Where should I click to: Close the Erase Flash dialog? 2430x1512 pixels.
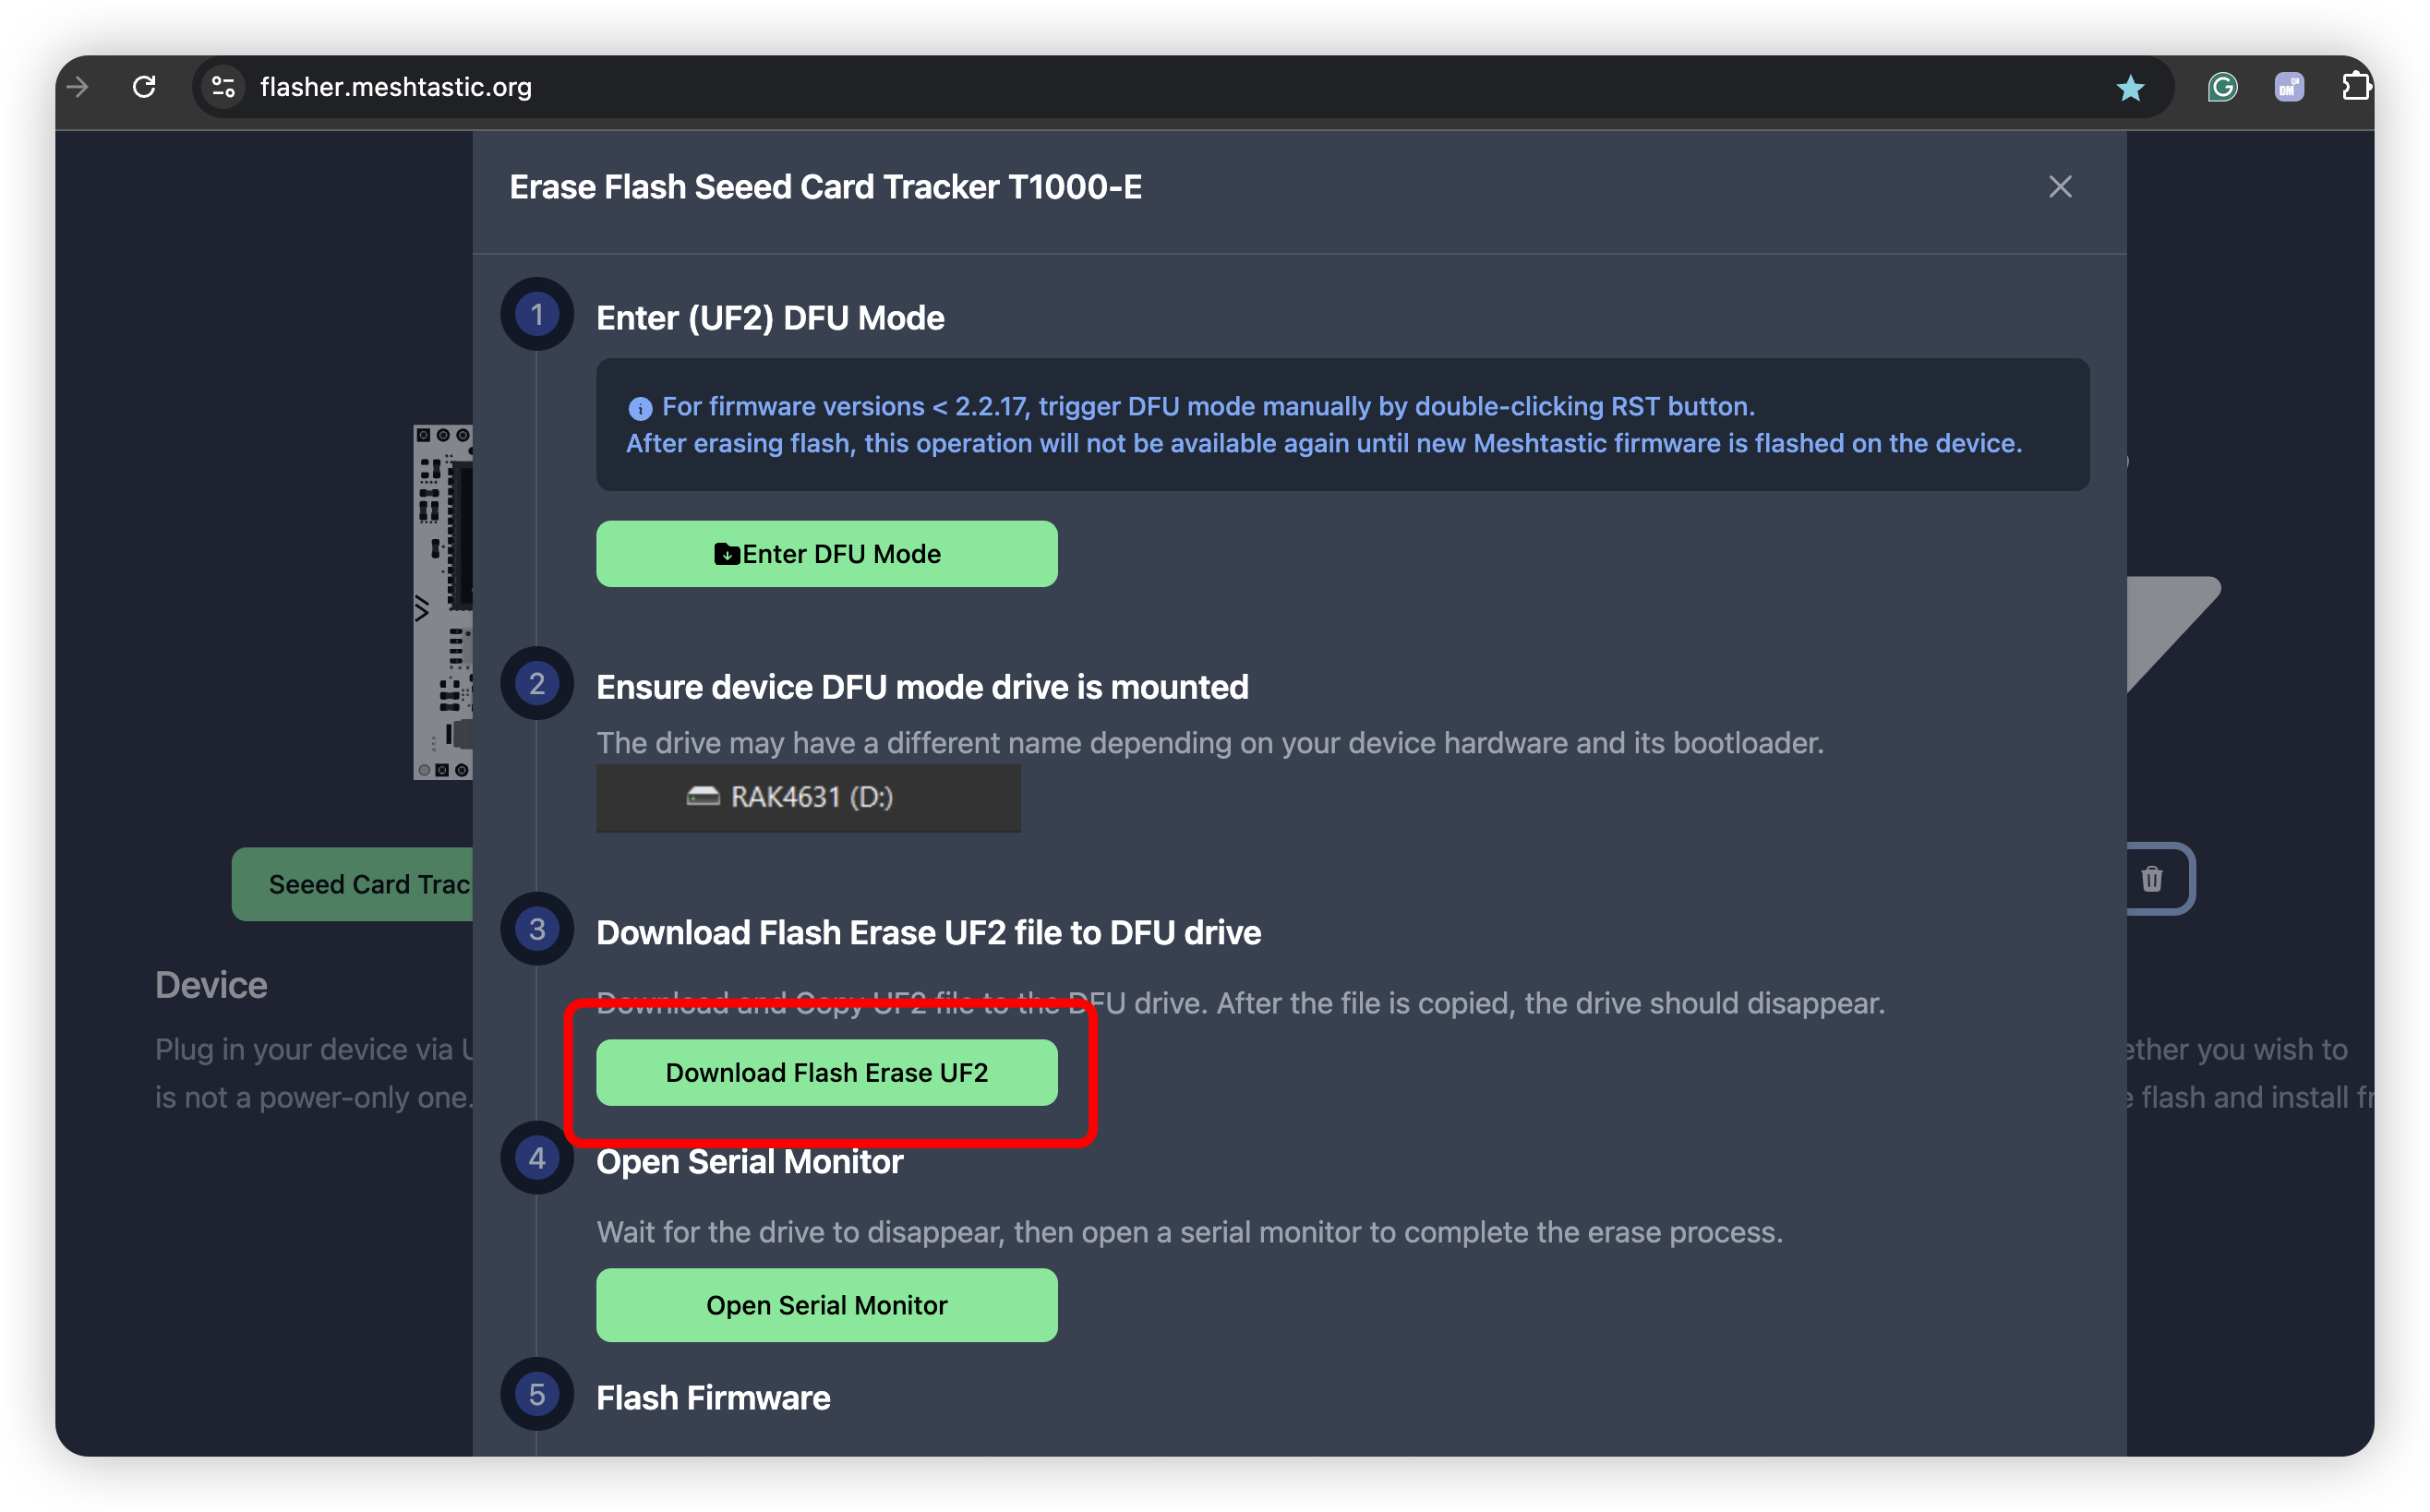click(x=2059, y=187)
